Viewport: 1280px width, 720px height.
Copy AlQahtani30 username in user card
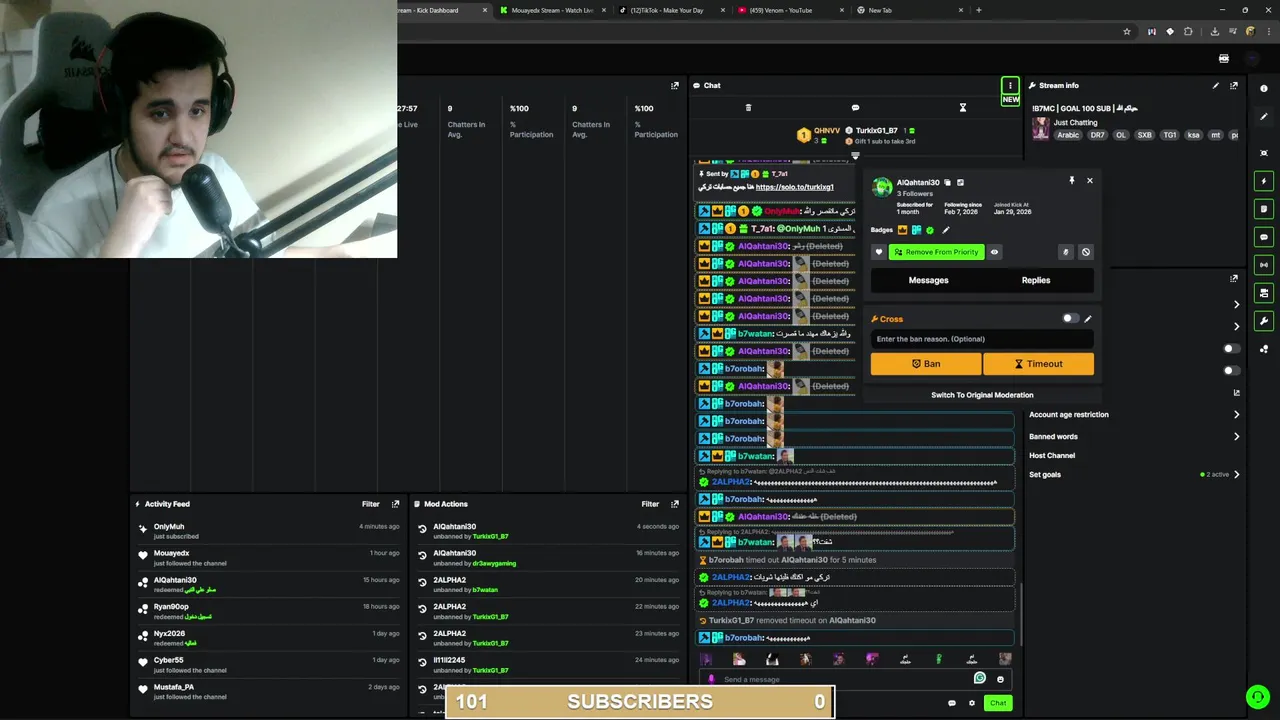click(948, 182)
